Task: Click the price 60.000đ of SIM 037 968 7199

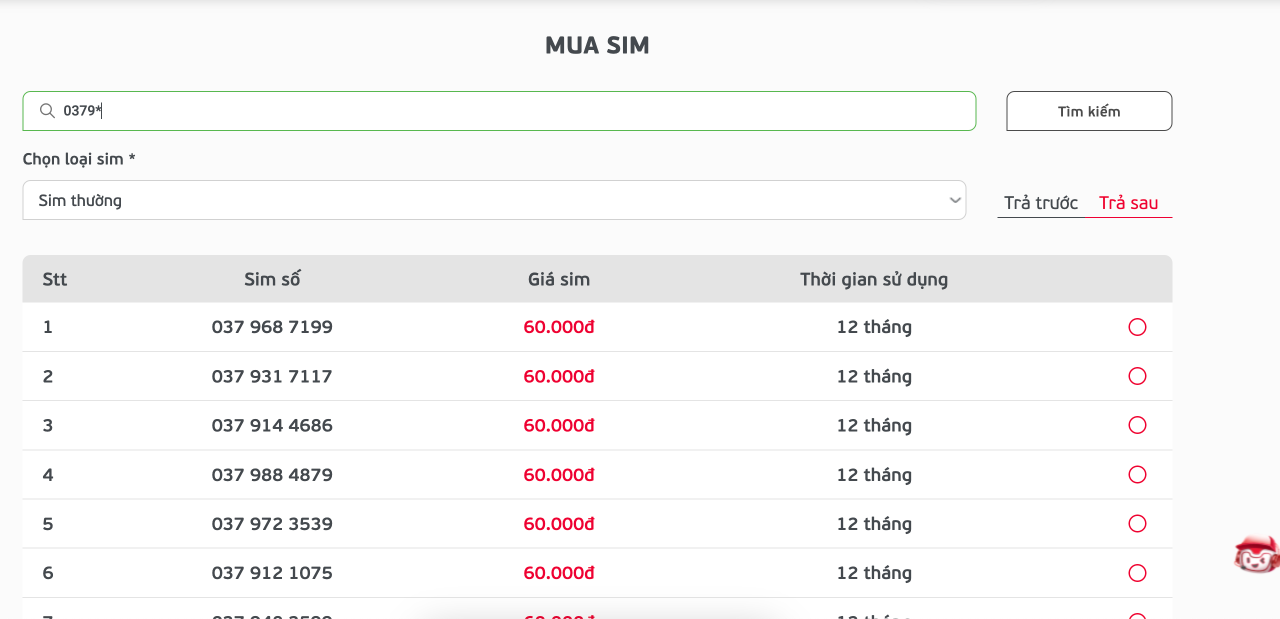Action: [x=559, y=326]
